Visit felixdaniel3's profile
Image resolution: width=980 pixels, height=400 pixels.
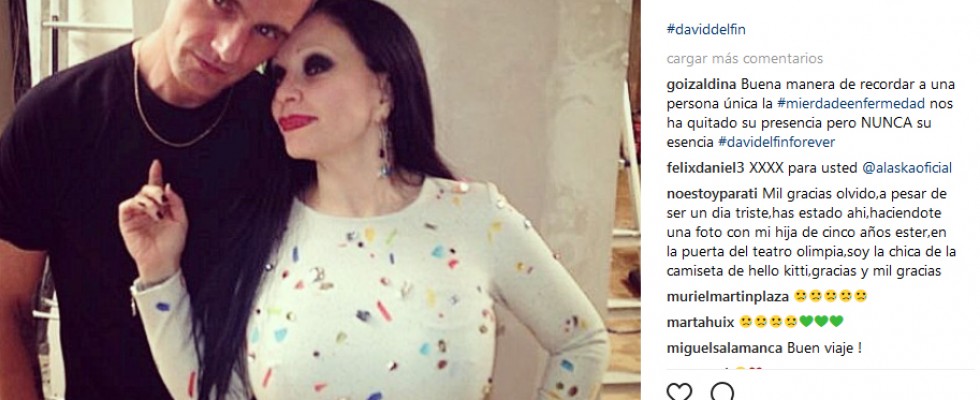pyautogui.click(x=704, y=168)
